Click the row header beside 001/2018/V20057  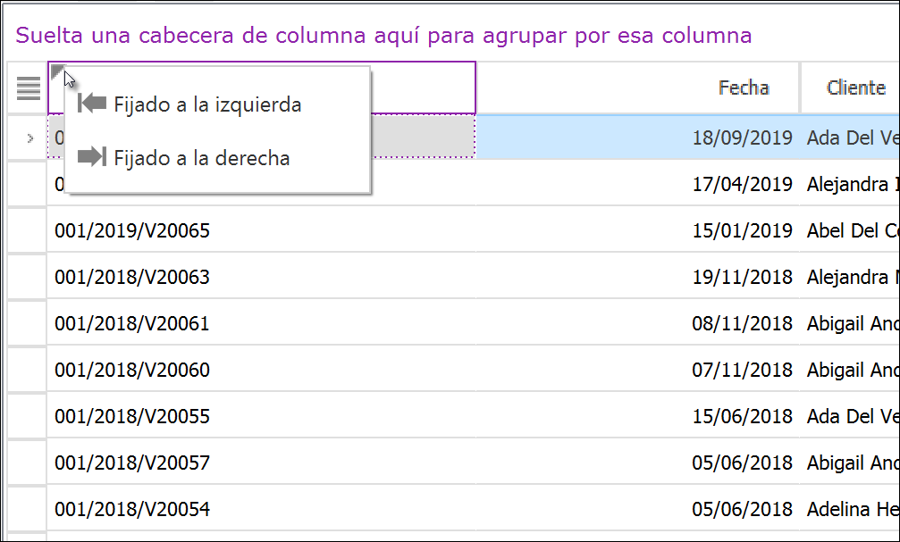point(26,462)
